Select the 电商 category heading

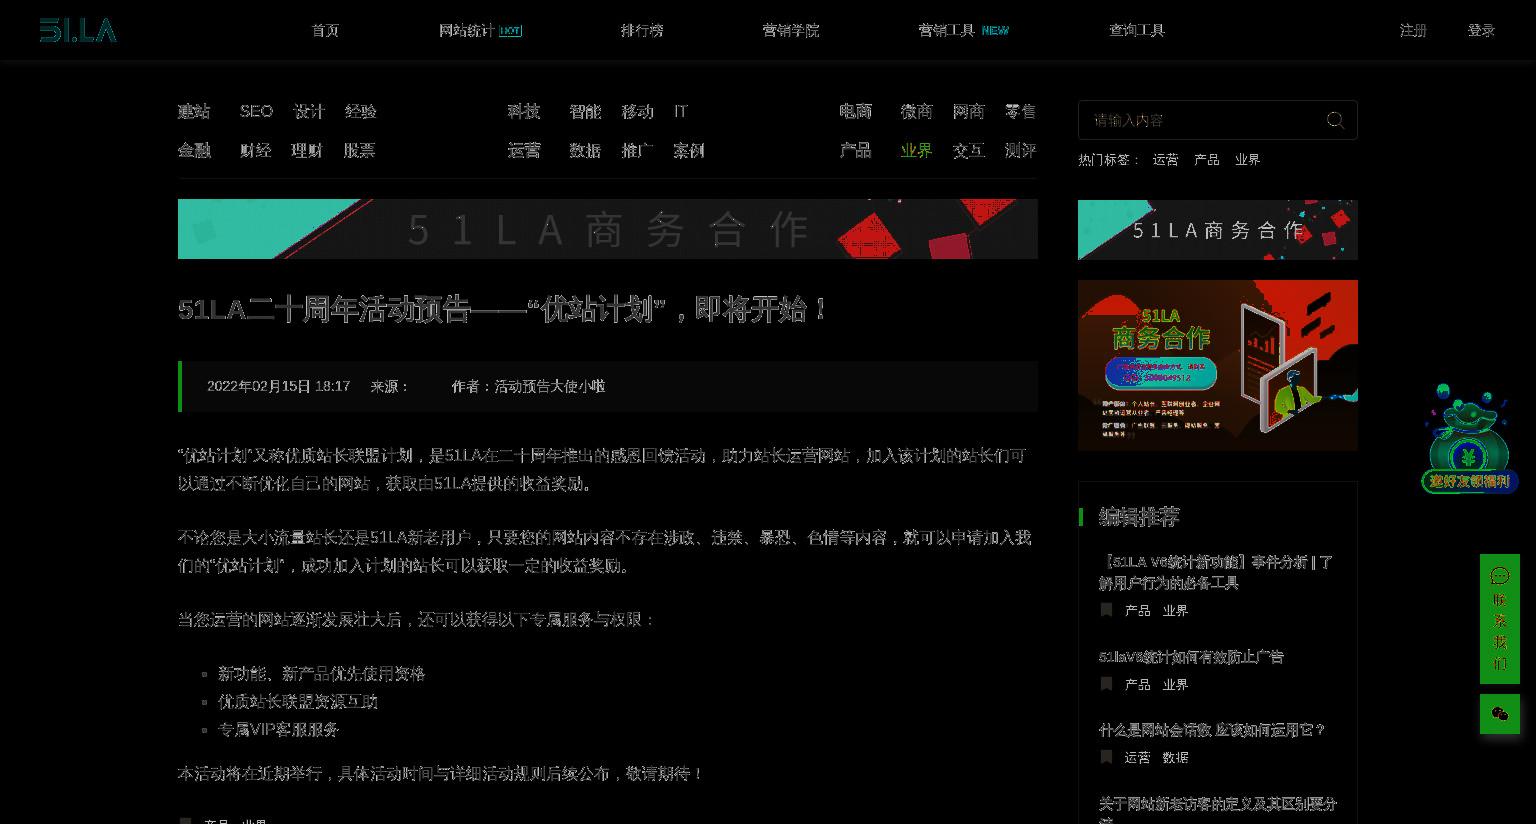pyautogui.click(x=856, y=111)
